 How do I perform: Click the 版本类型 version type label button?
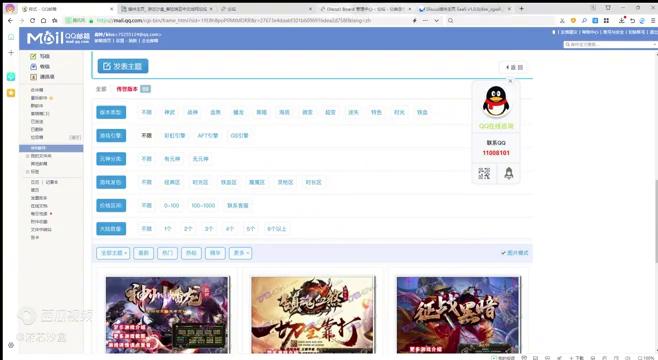click(x=111, y=112)
